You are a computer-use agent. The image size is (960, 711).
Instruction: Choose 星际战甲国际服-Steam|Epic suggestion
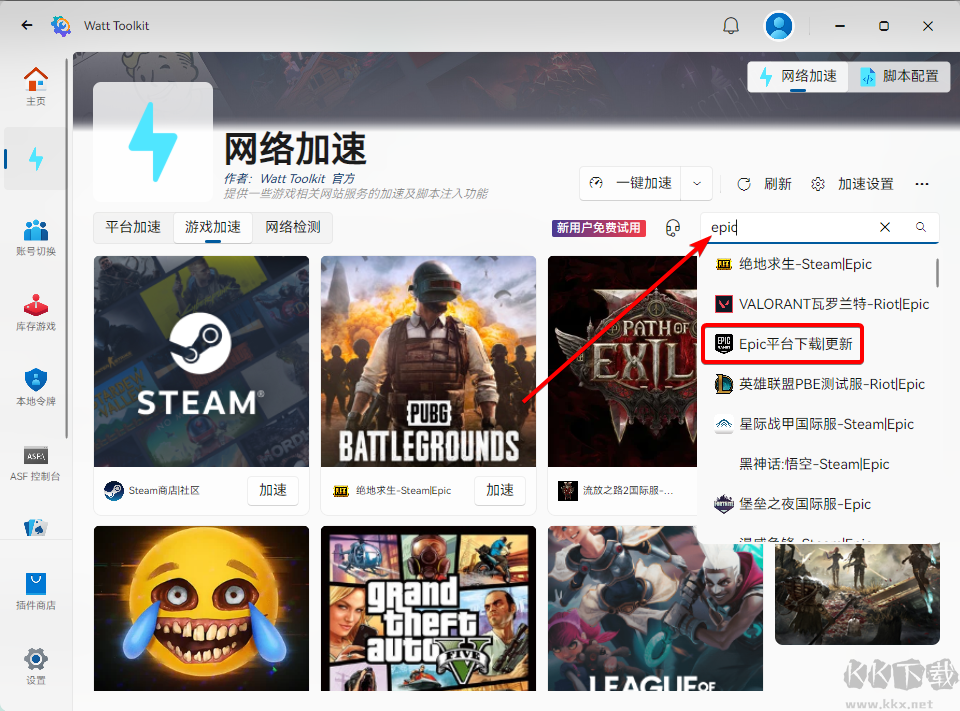coord(819,424)
